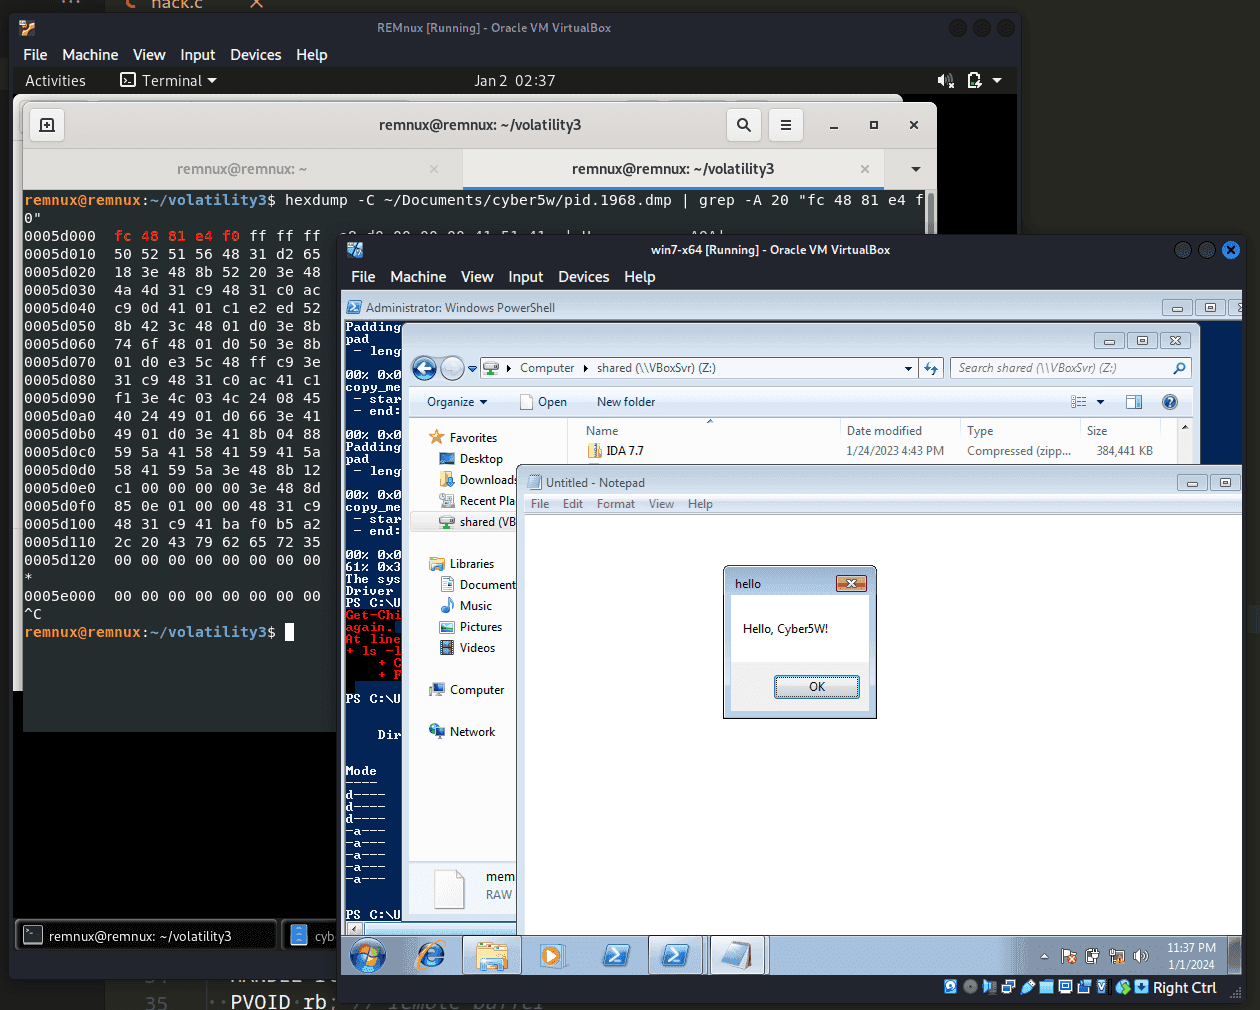
Task: Click the Right Ctrl host key indicator
Action: [x=1184, y=988]
